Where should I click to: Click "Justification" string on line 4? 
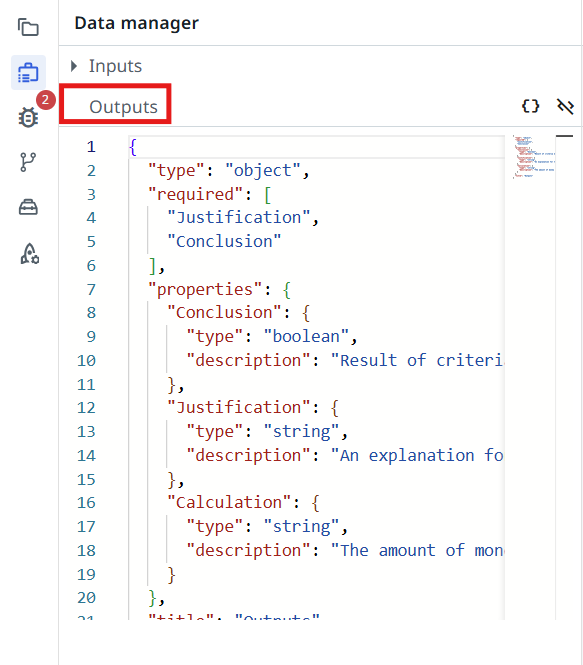[239, 218]
